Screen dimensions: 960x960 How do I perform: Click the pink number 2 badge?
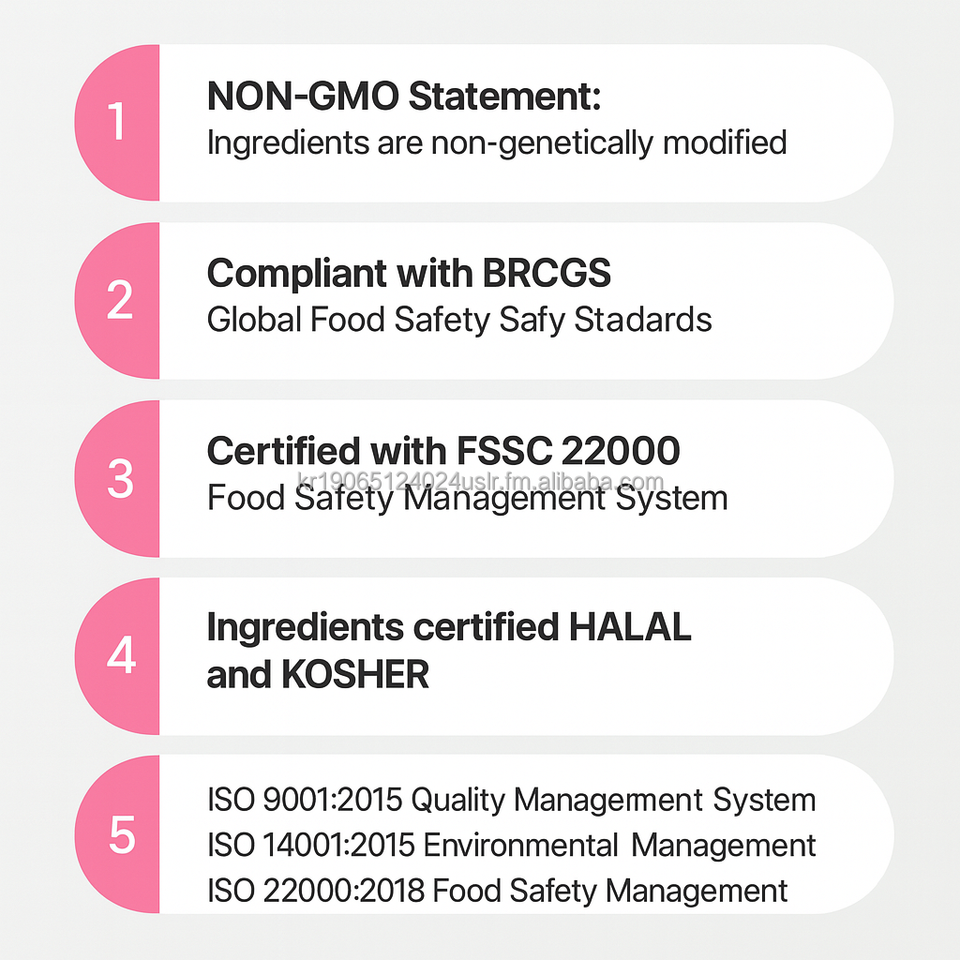[118, 300]
